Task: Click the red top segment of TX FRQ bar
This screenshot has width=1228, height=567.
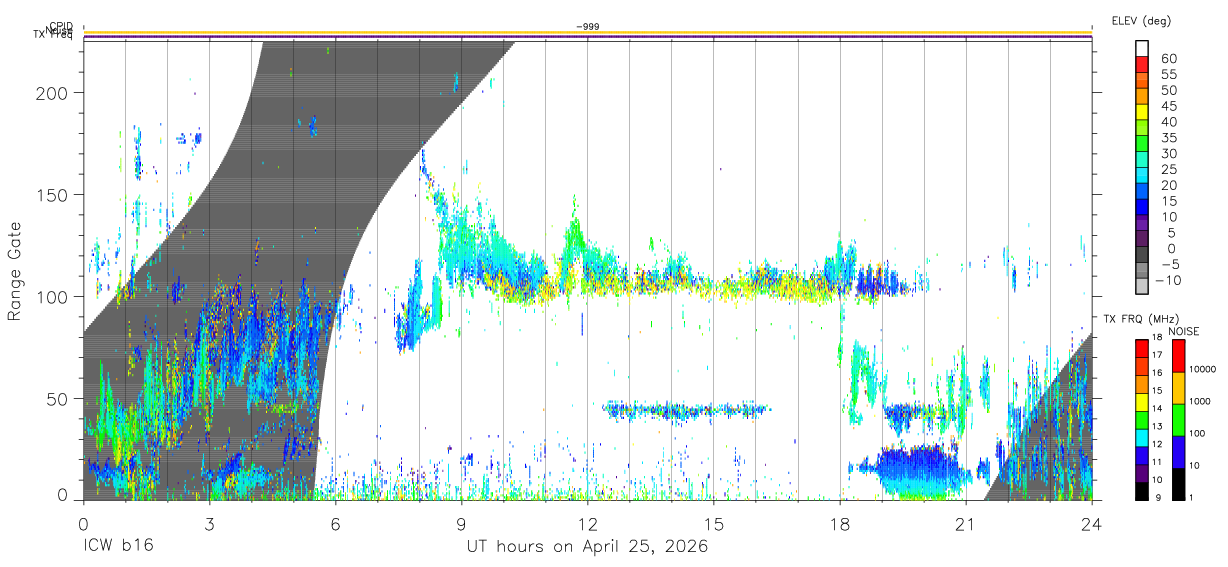Action: tap(1142, 348)
